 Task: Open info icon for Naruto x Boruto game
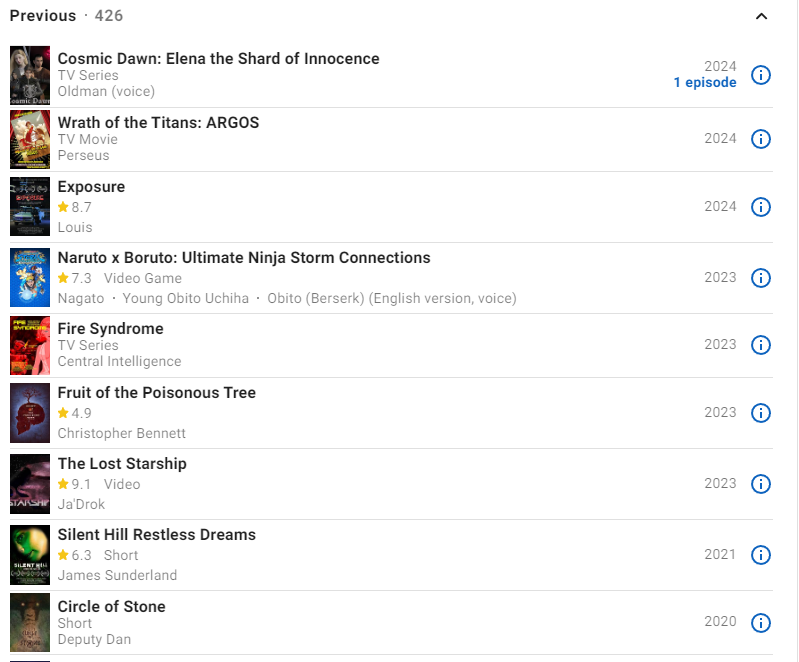point(761,278)
